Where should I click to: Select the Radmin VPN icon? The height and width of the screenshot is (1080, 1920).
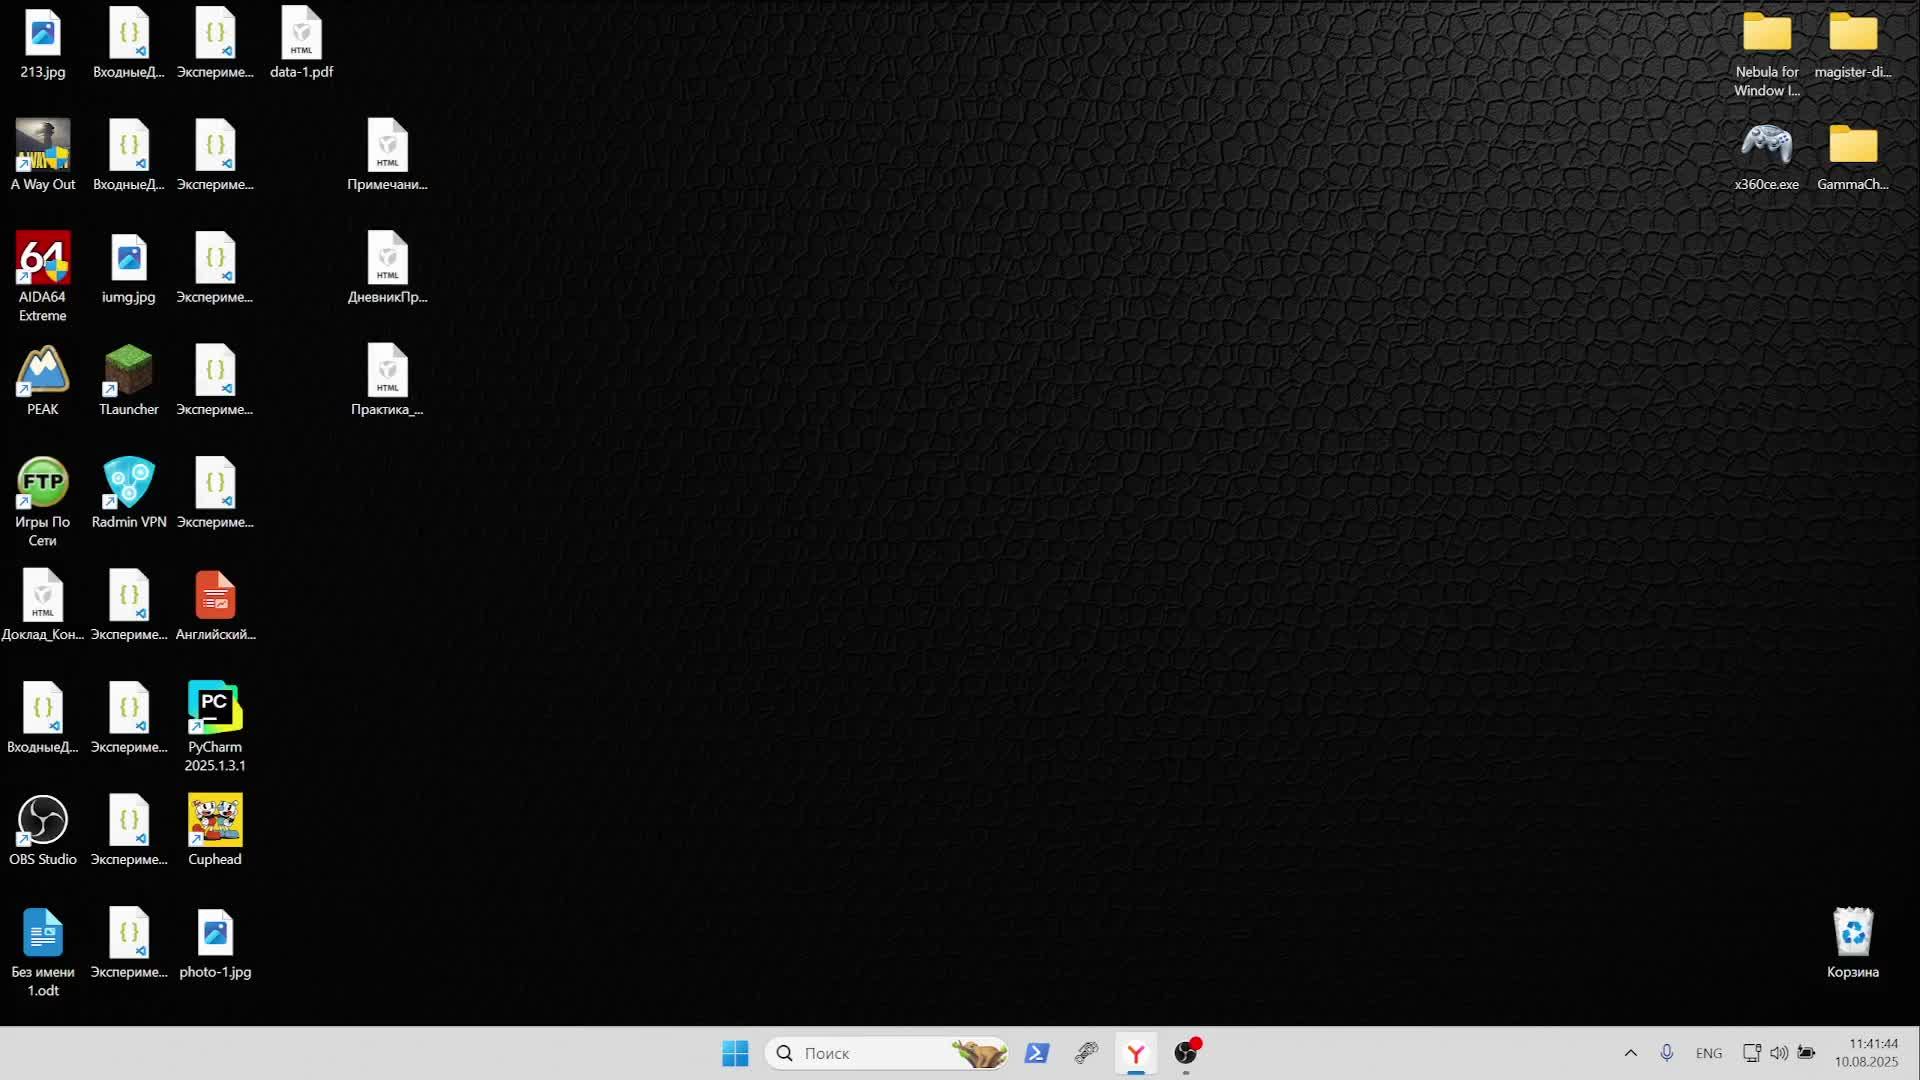point(128,484)
